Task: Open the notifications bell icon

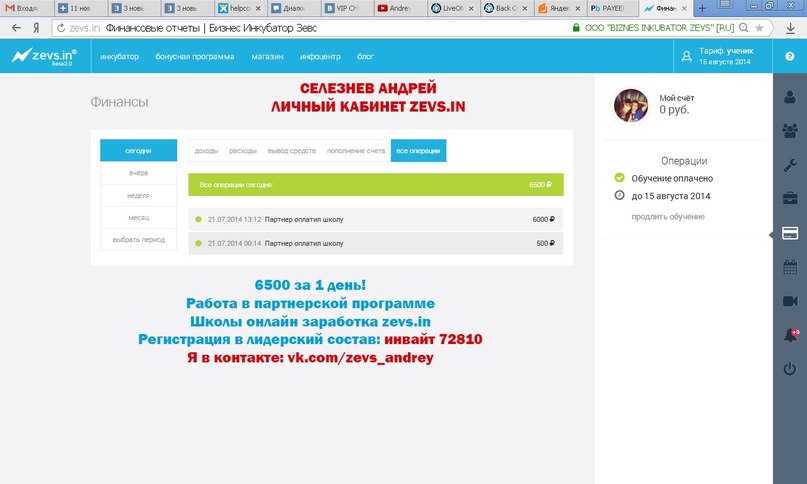Action: coord(791,335)
